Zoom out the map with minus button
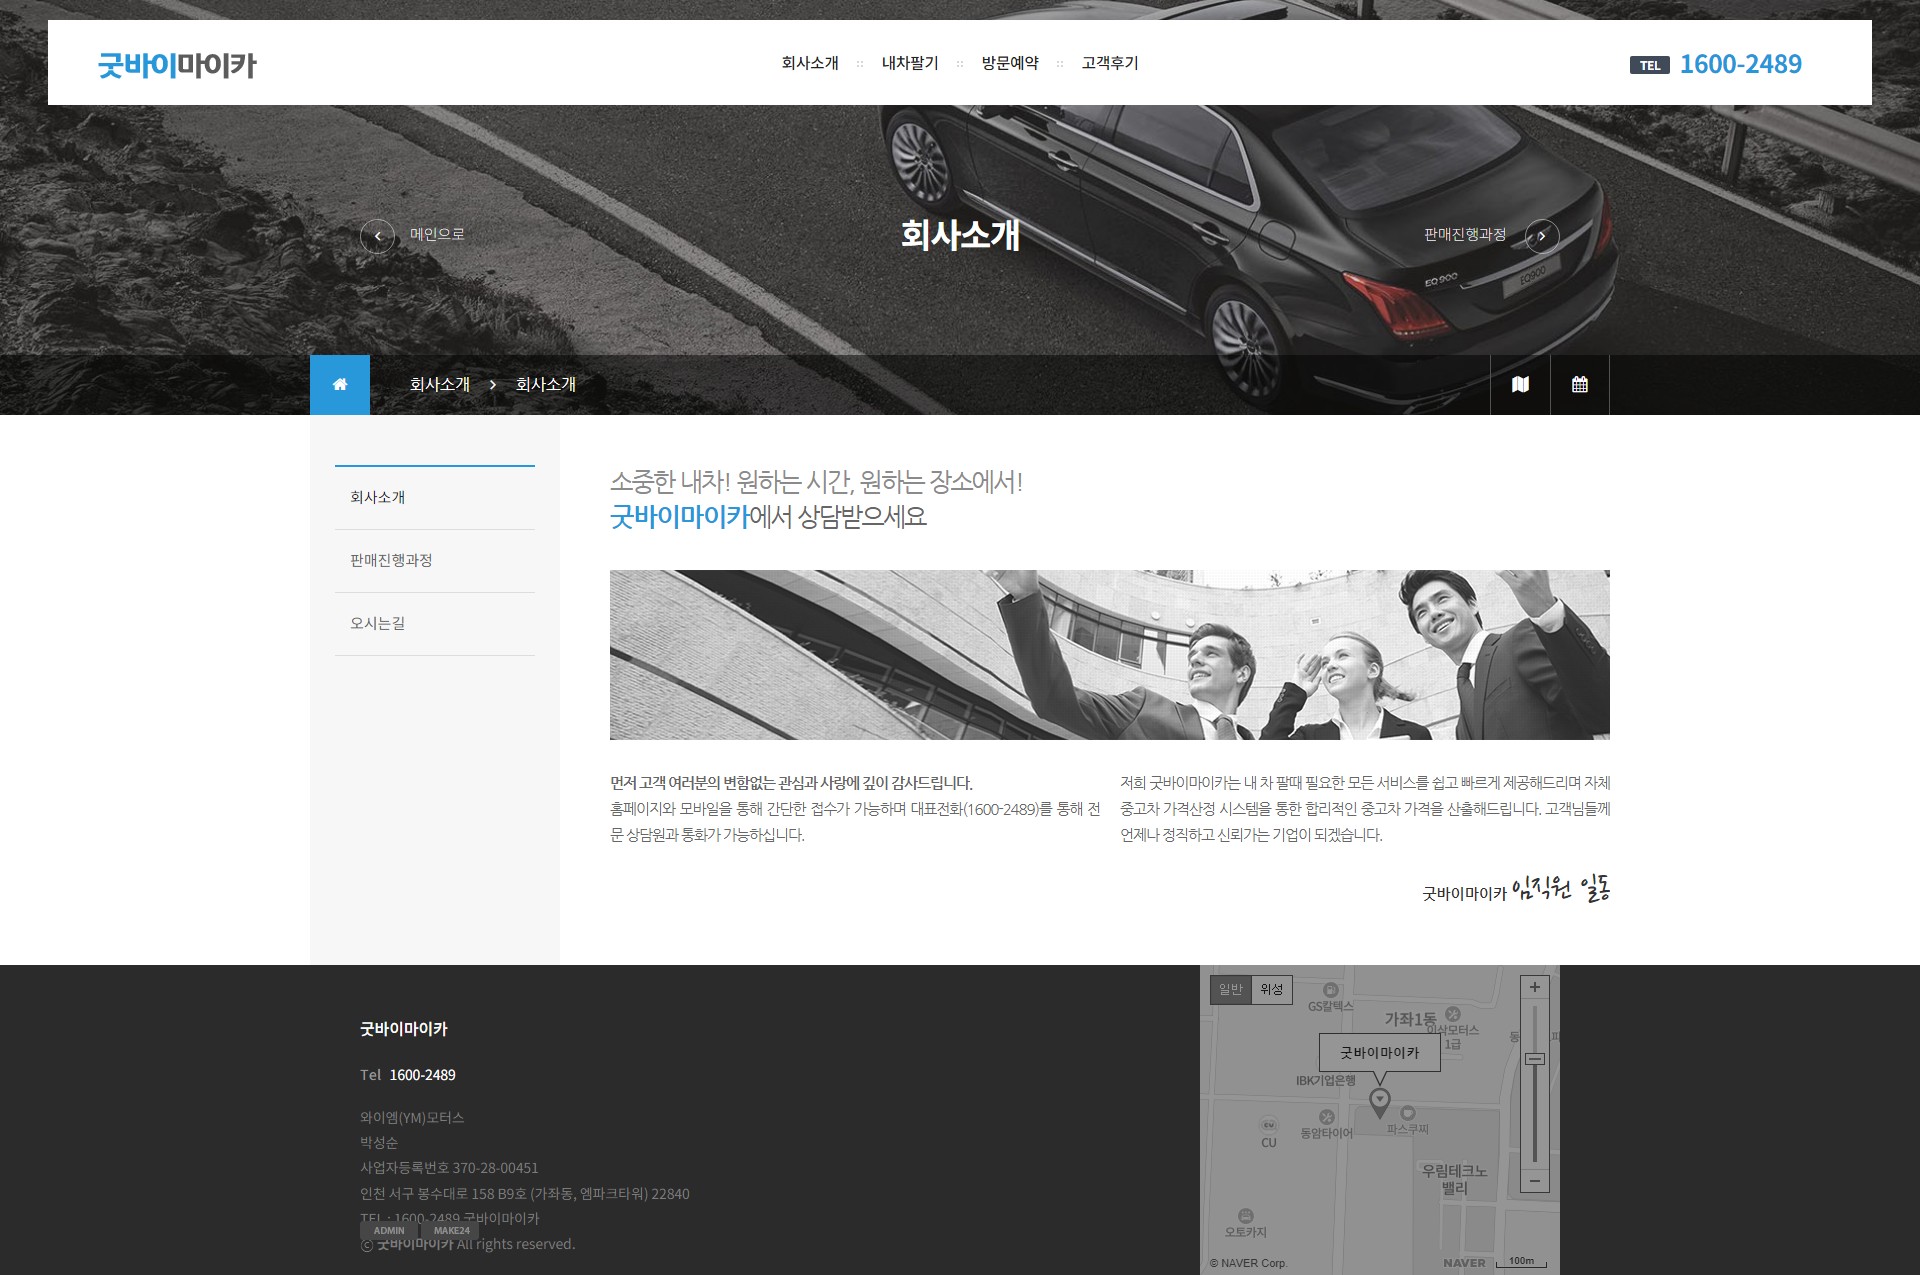 (x=1535, y=1182)
